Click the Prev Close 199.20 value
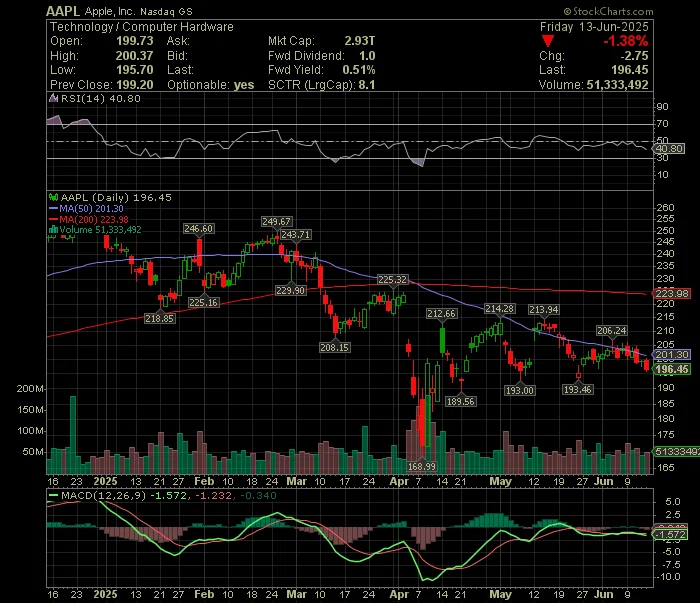The width and height of the screenshot is (700, 603). pos(134,85)
